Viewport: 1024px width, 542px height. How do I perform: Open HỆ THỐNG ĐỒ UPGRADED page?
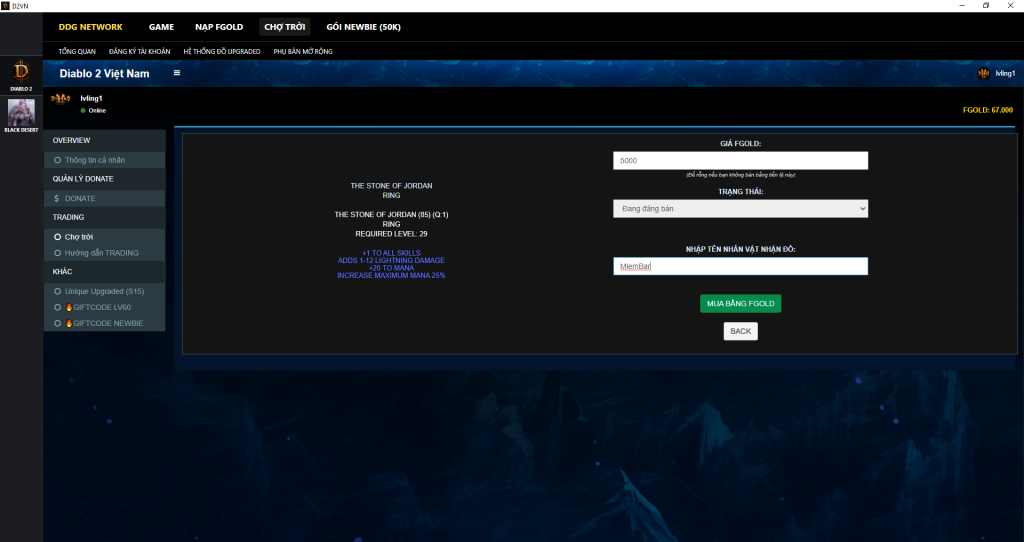click(x=222, y=51)
